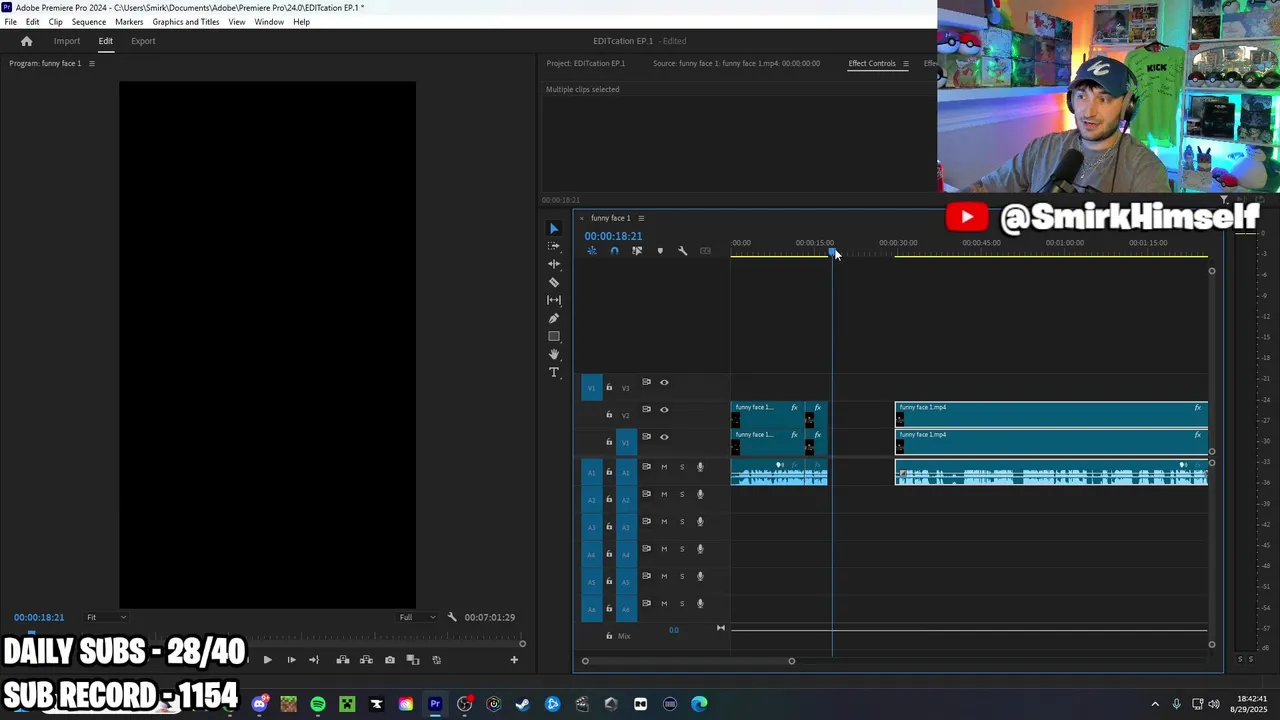Click the Lift button in Program monitor
Image resolution: width=1280 pixels, height=720 pixels.
tap(343, 660)
